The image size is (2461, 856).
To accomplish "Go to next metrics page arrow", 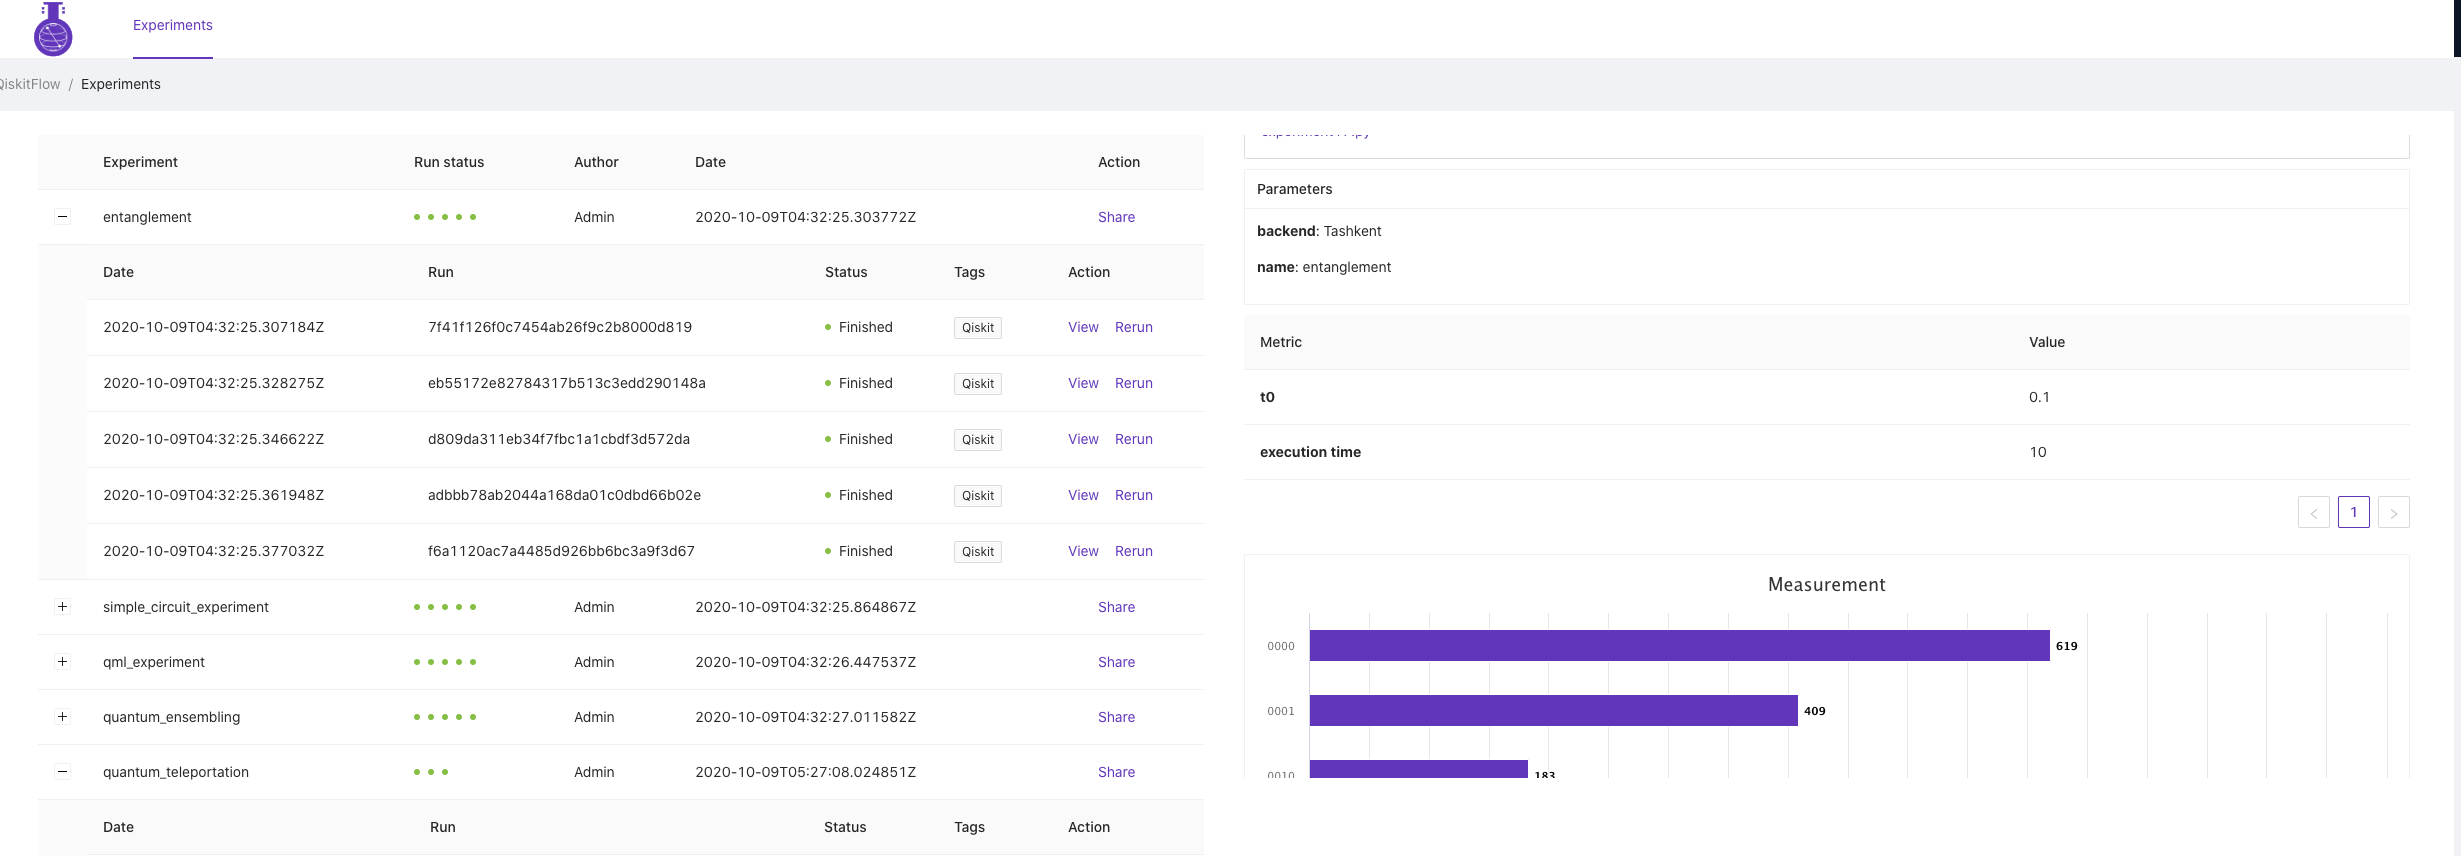I will pos(2394,512).
